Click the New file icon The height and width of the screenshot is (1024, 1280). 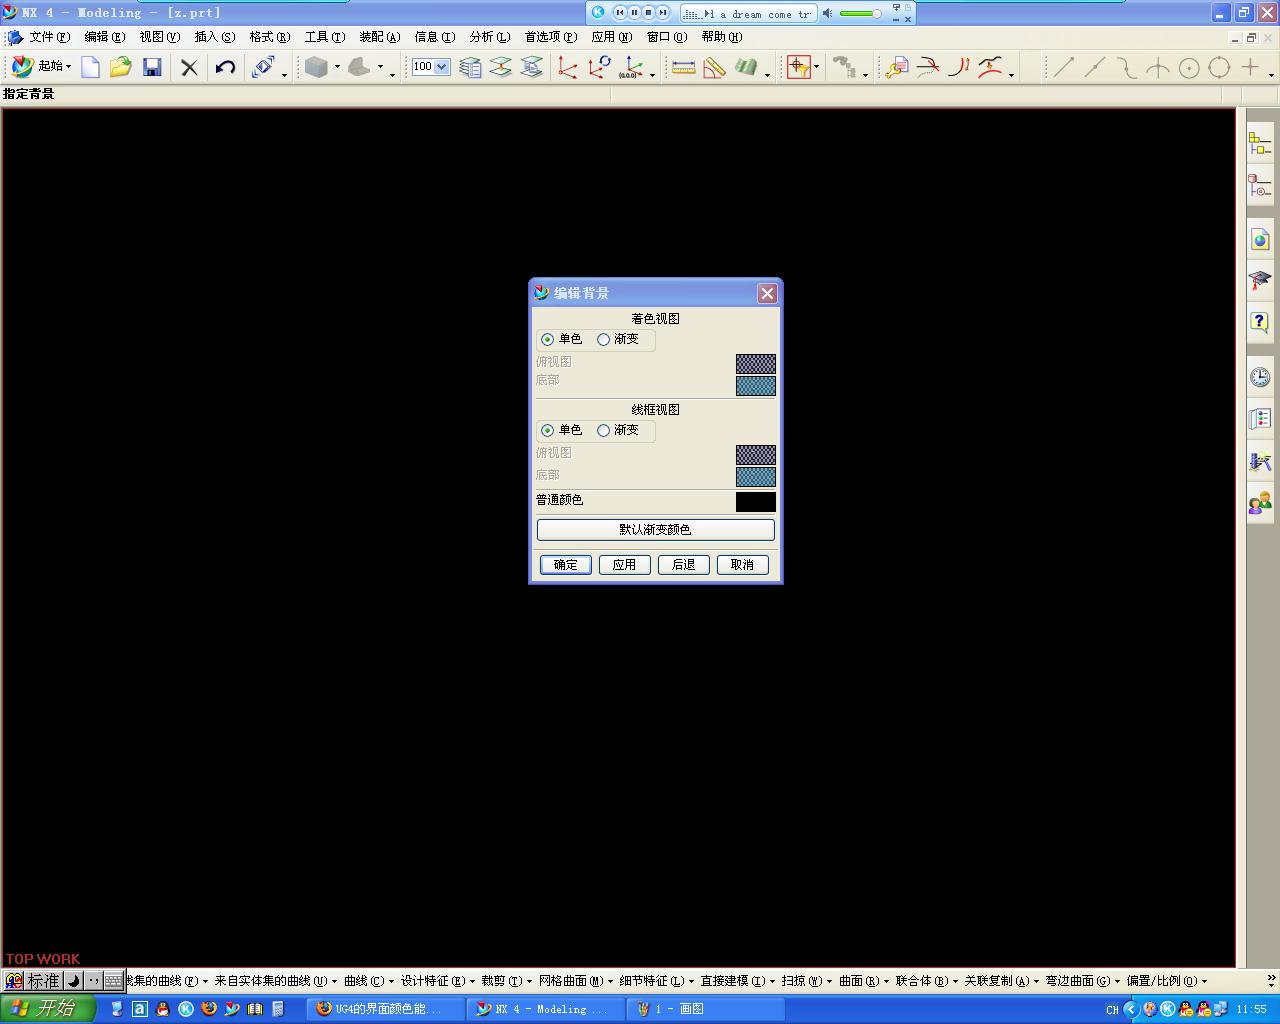coord(90,67)
